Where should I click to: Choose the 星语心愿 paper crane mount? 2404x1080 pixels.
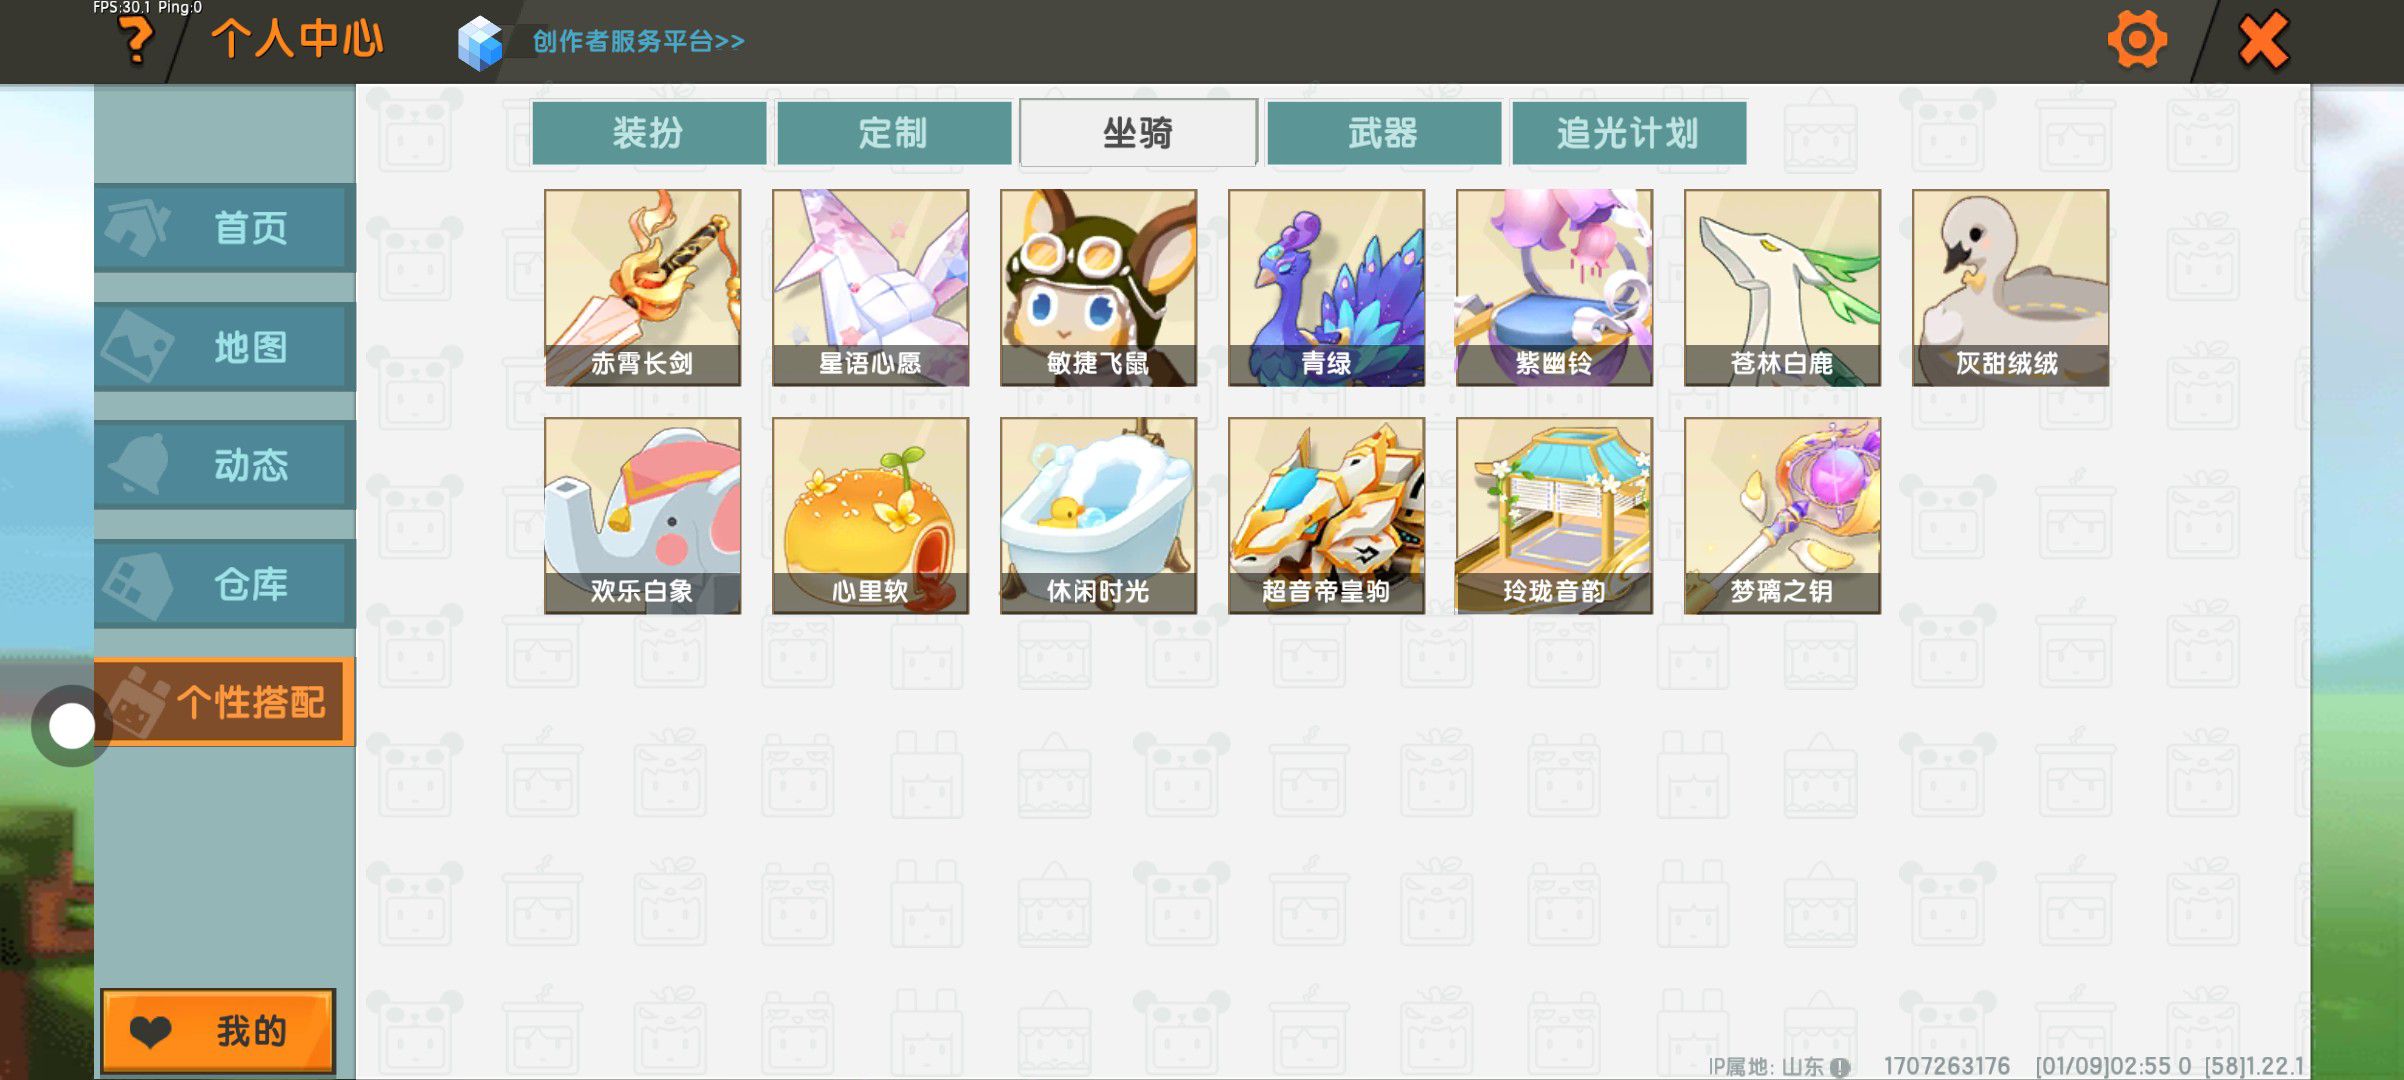tap(870, 288)
